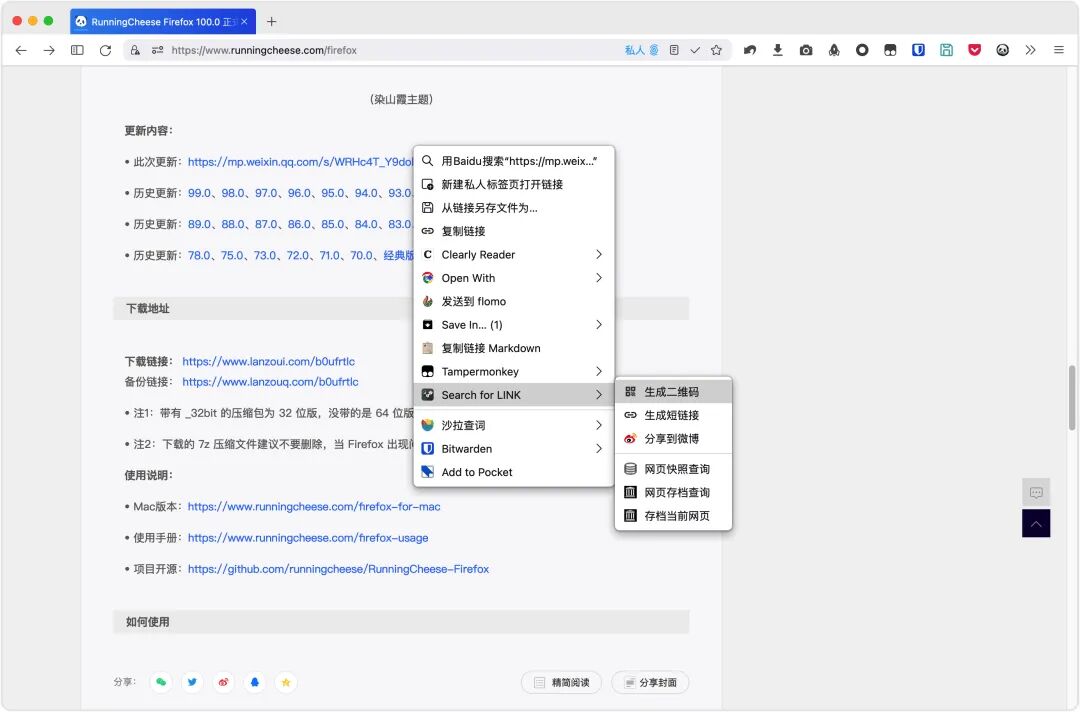This screenshot has height=712, width=1080.
Task: Click the Pocket toolbar icon
Action: (975, 50)
